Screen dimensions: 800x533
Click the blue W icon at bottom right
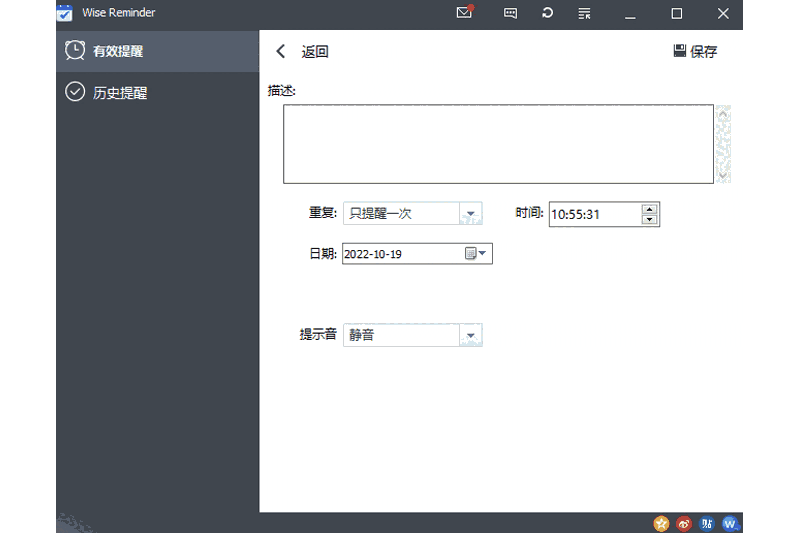730,523
